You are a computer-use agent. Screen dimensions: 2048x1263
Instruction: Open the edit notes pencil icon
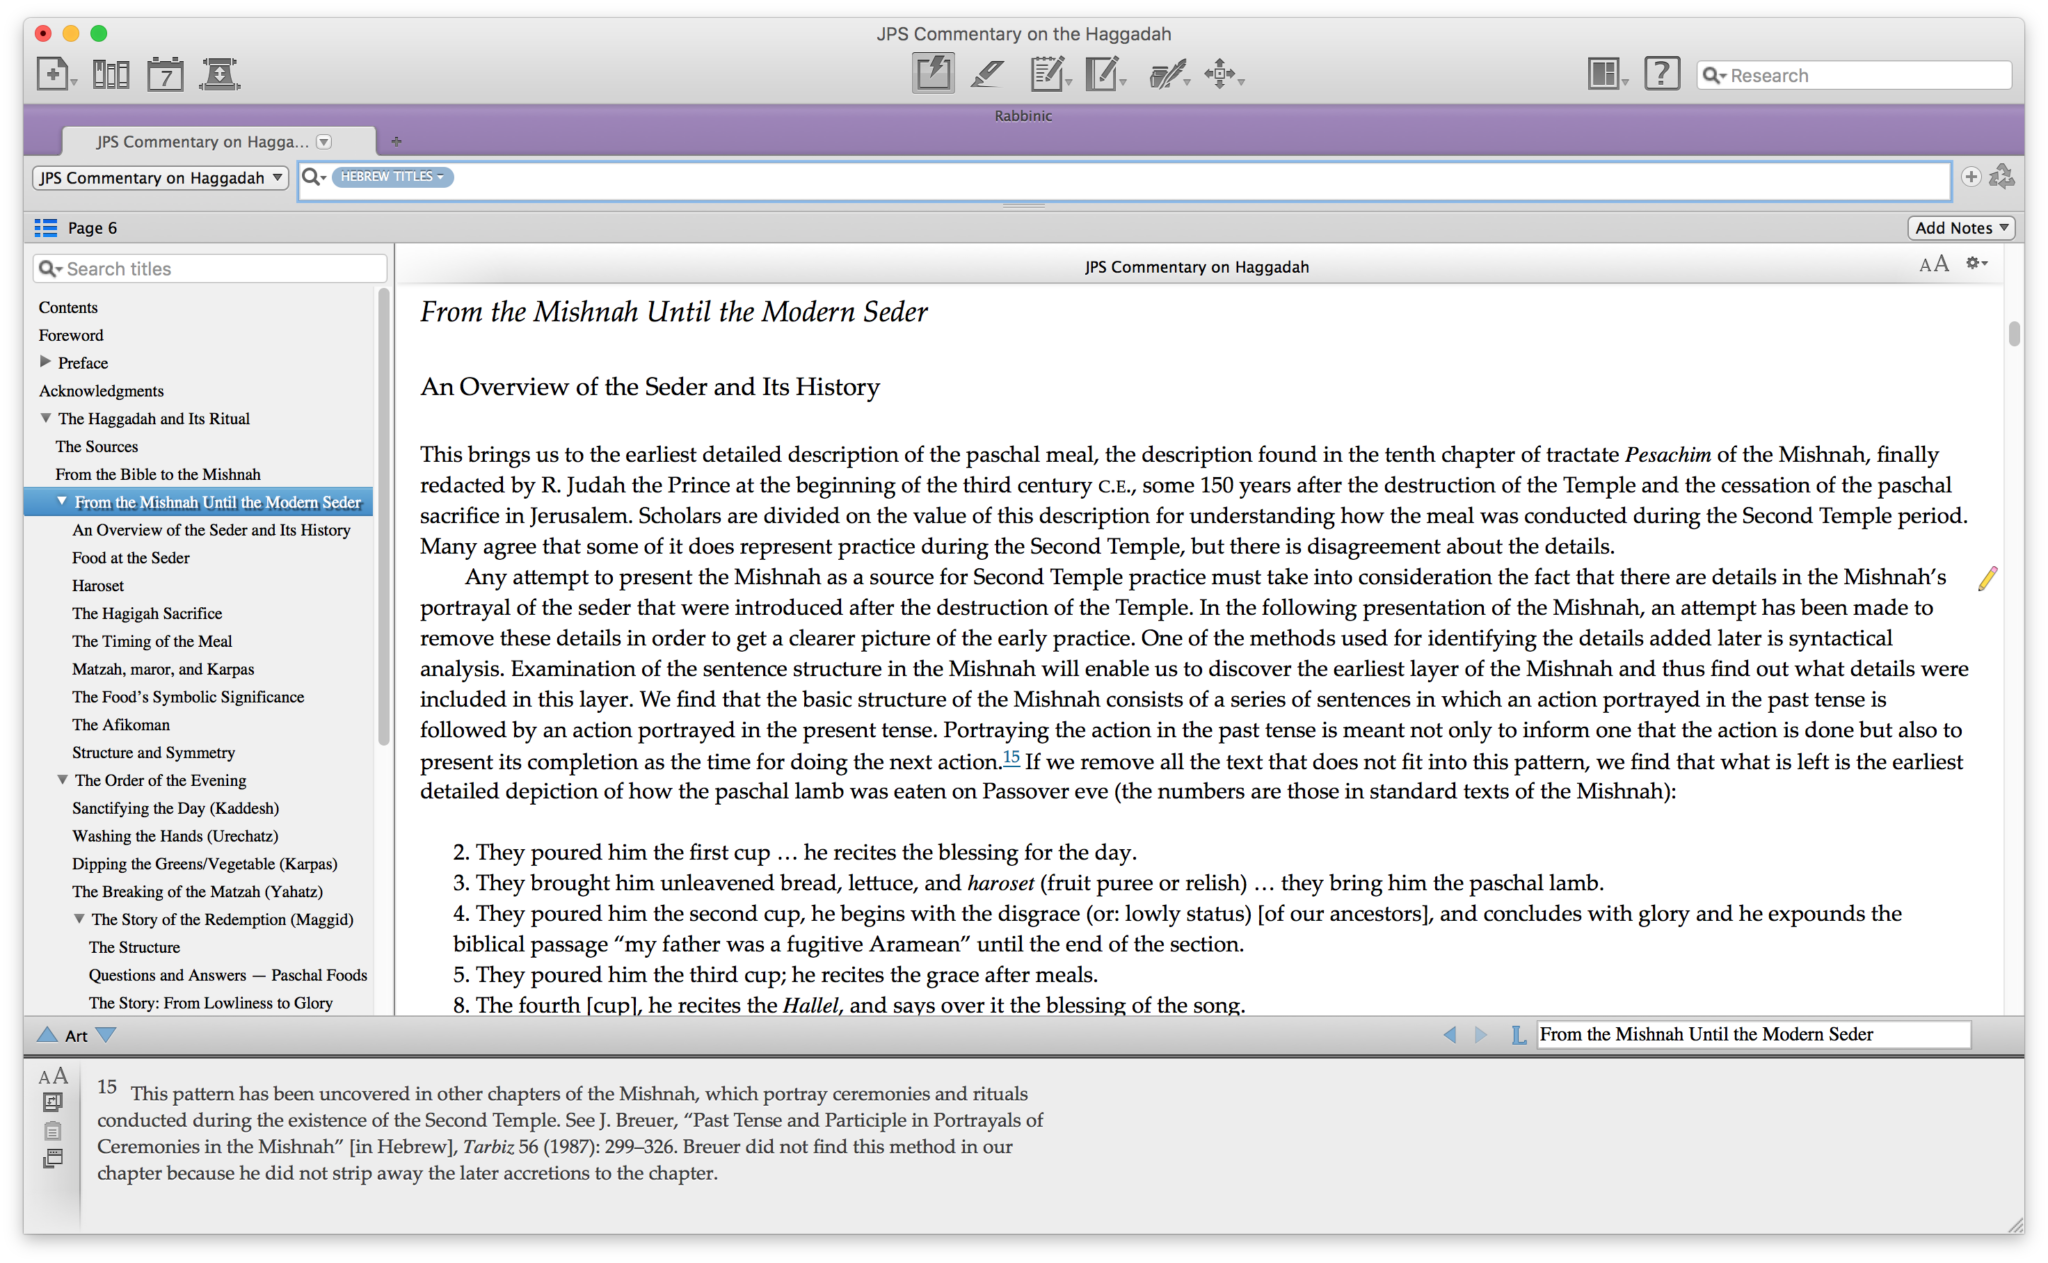point(1049,74)
